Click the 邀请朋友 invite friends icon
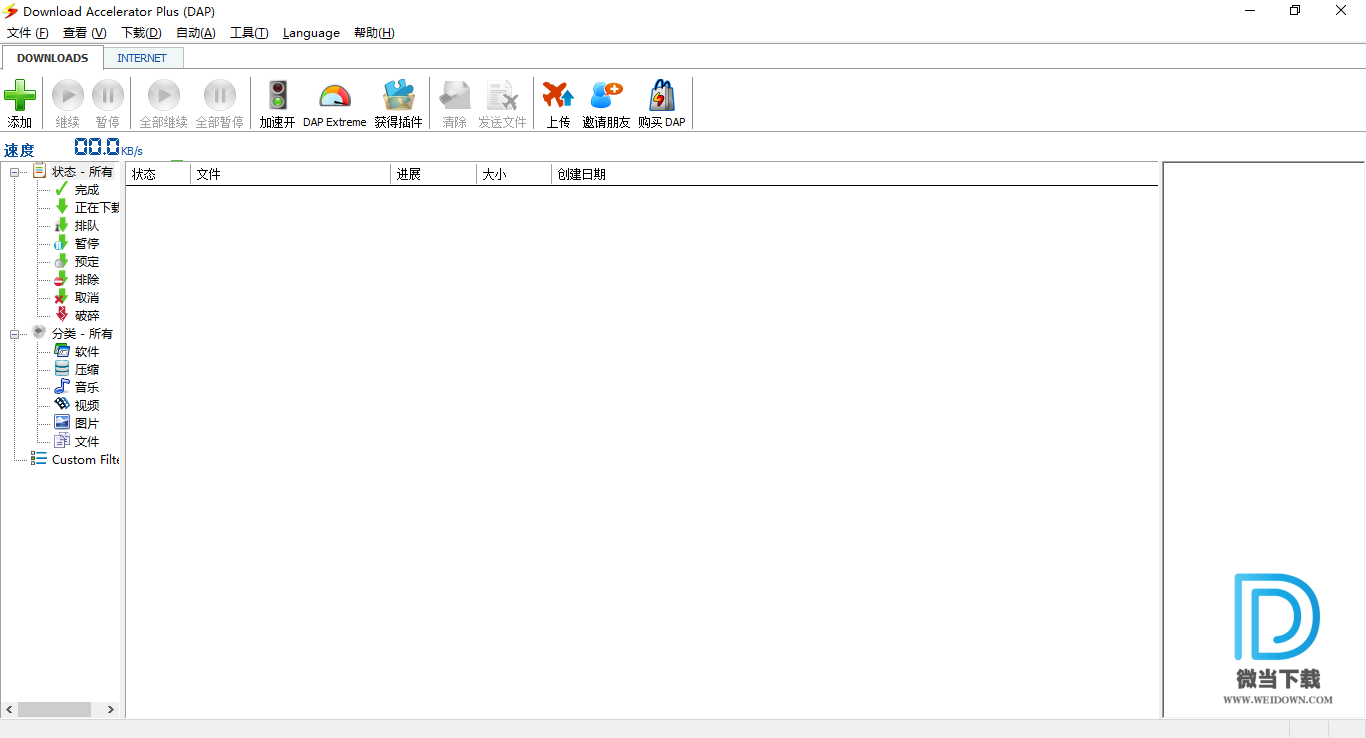Screen dimensions: 1366x738 (606, 96)
